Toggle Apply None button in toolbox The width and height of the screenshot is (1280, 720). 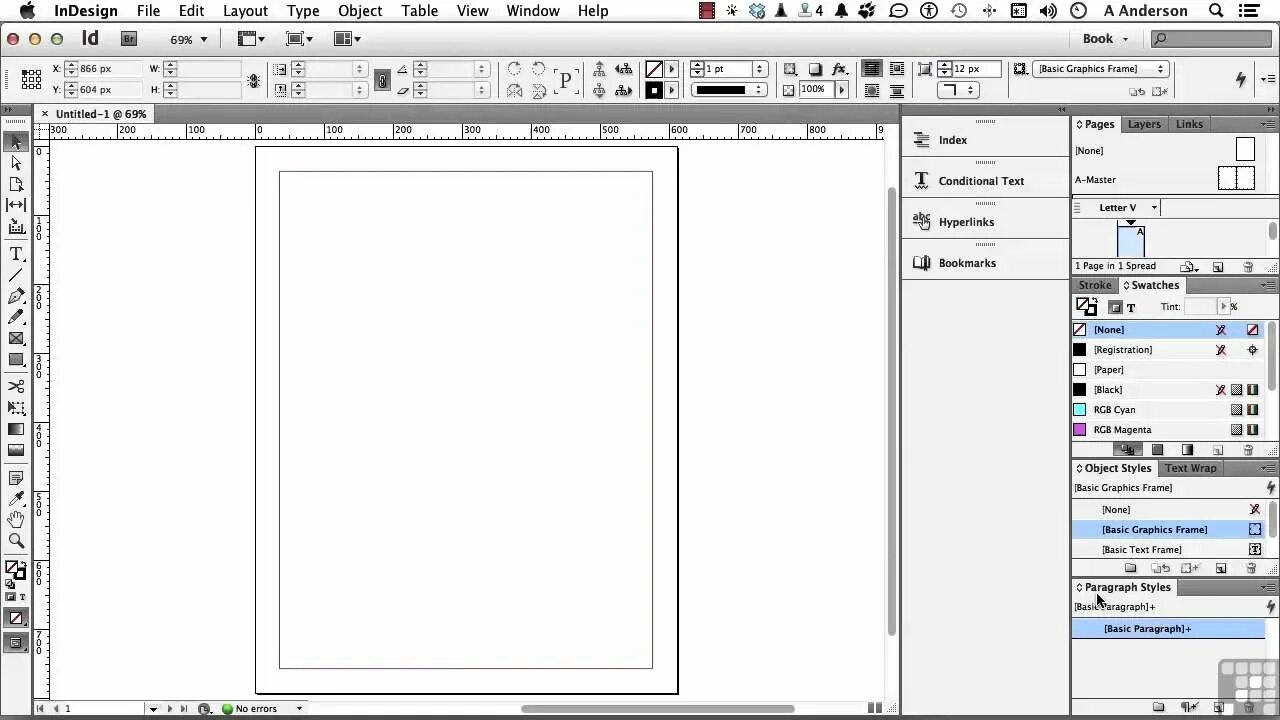[x=16, y=618]
